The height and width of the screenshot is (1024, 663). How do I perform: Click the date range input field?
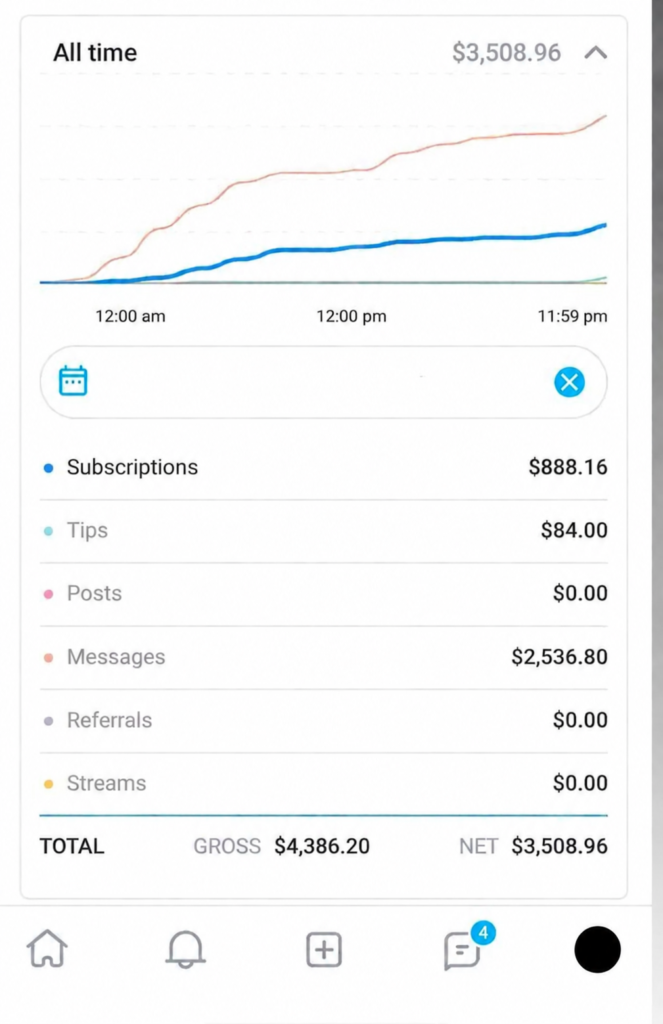324,382
